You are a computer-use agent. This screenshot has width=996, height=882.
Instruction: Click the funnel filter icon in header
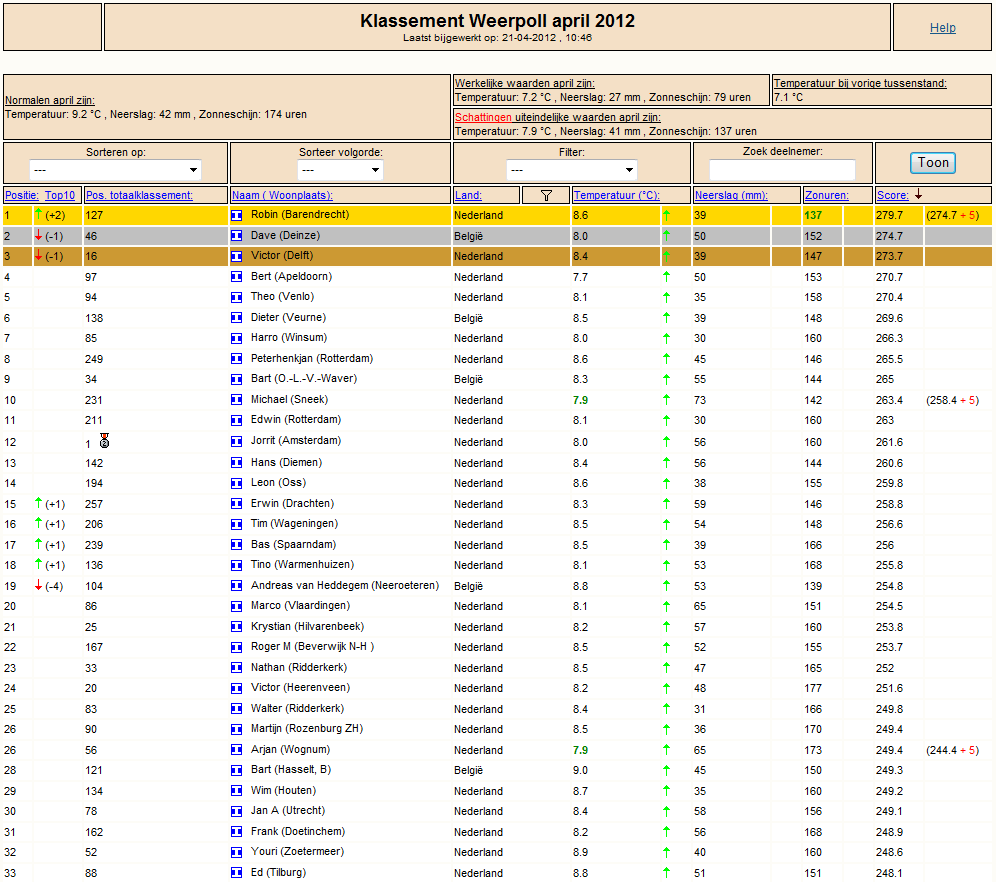click(x=546, y=196)
